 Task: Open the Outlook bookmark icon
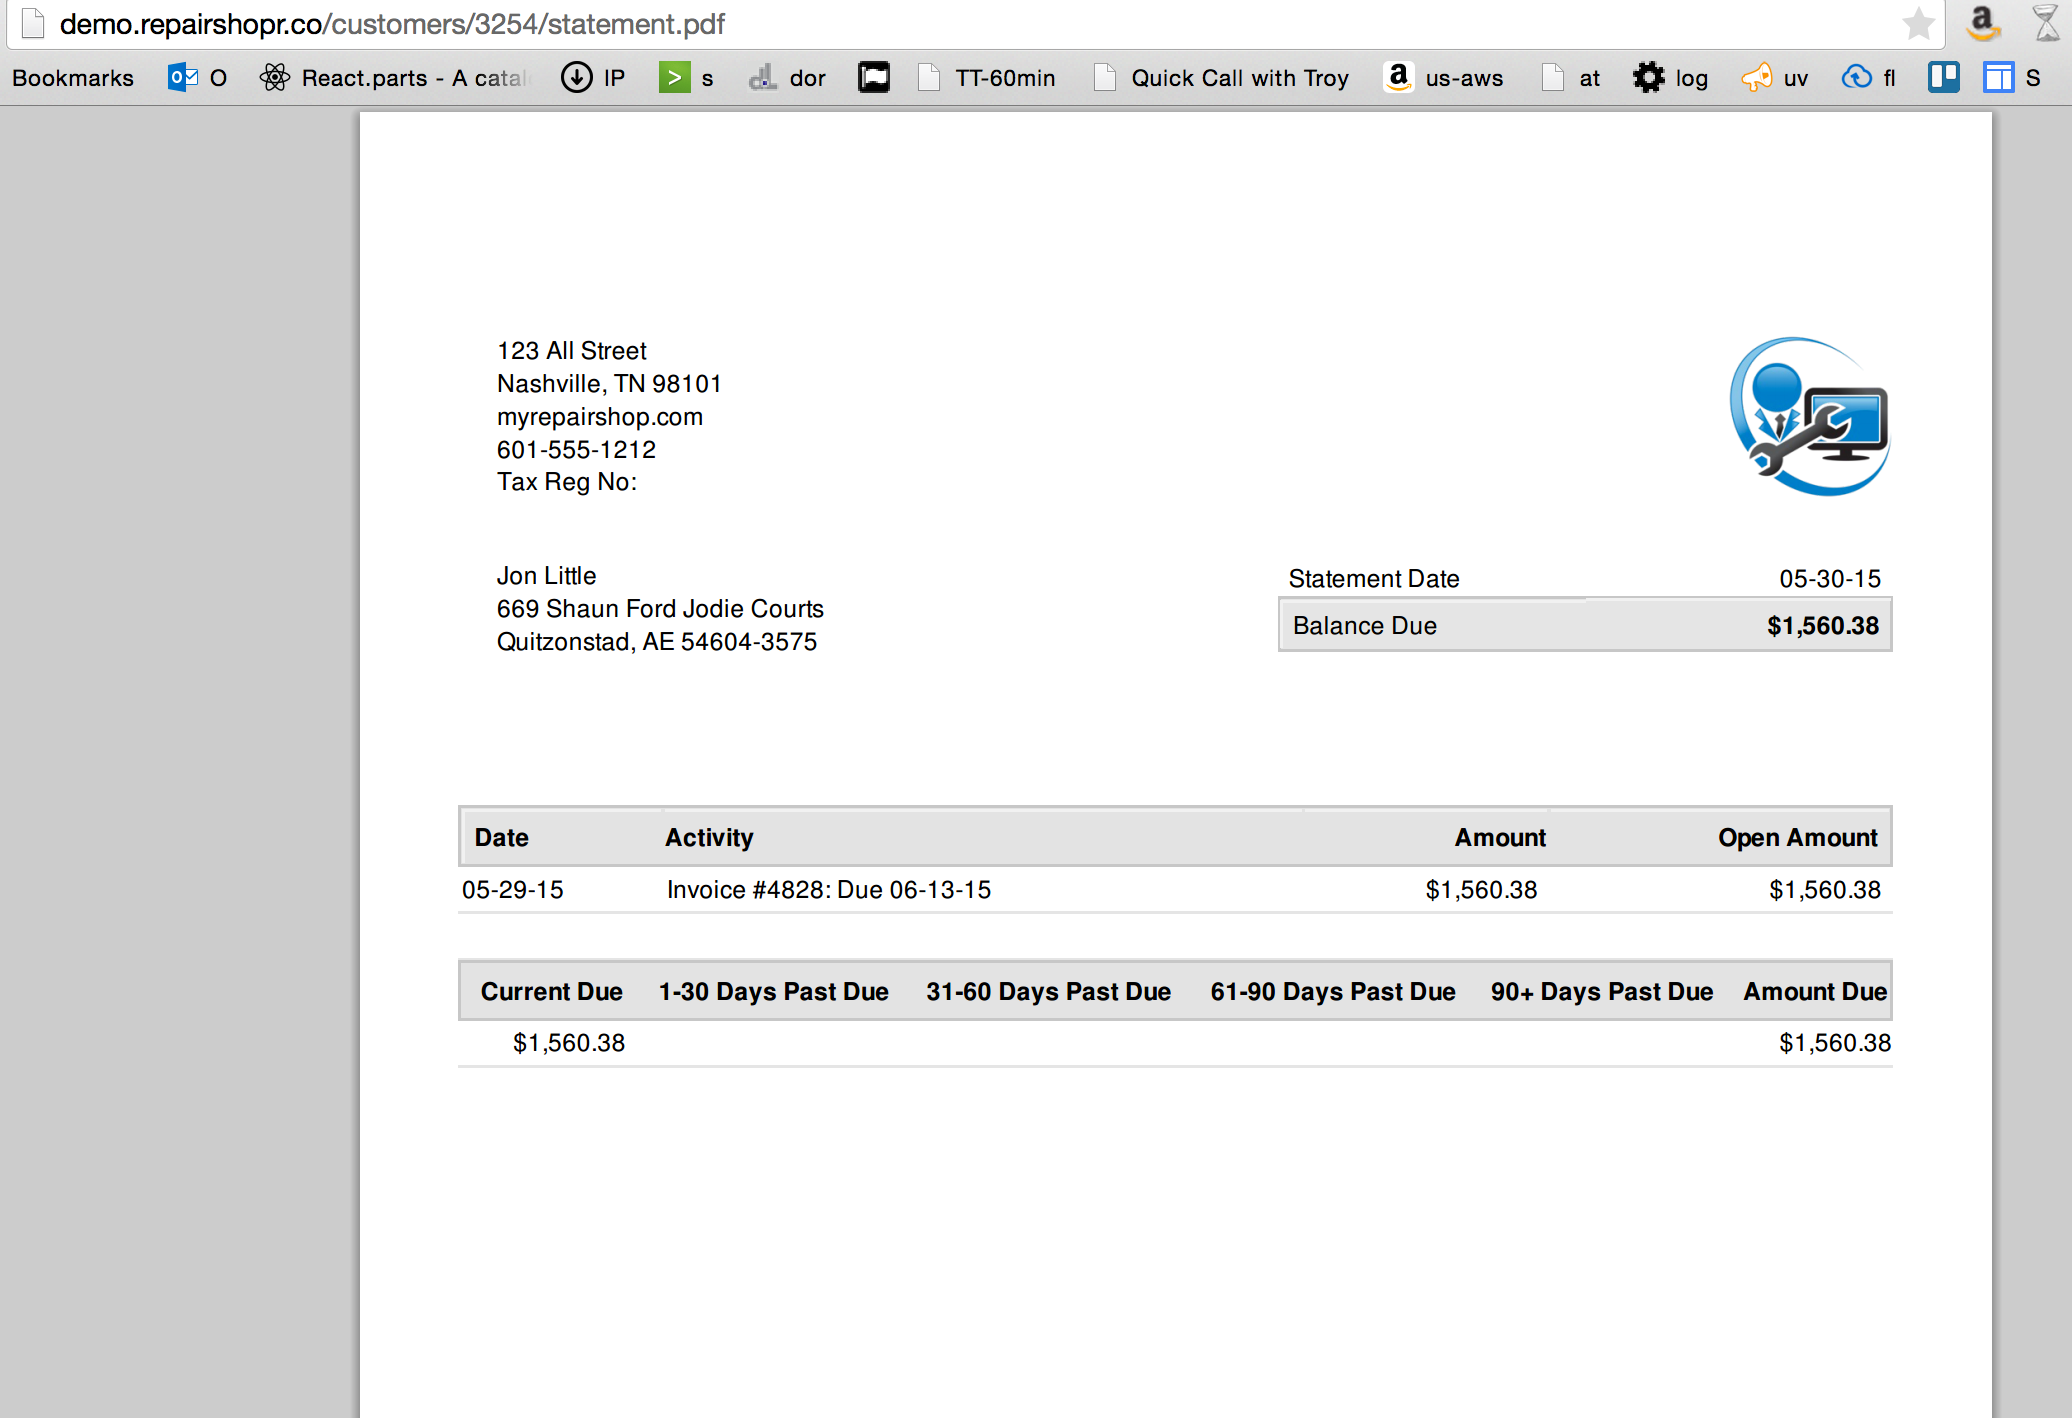(x=183, y=78)
